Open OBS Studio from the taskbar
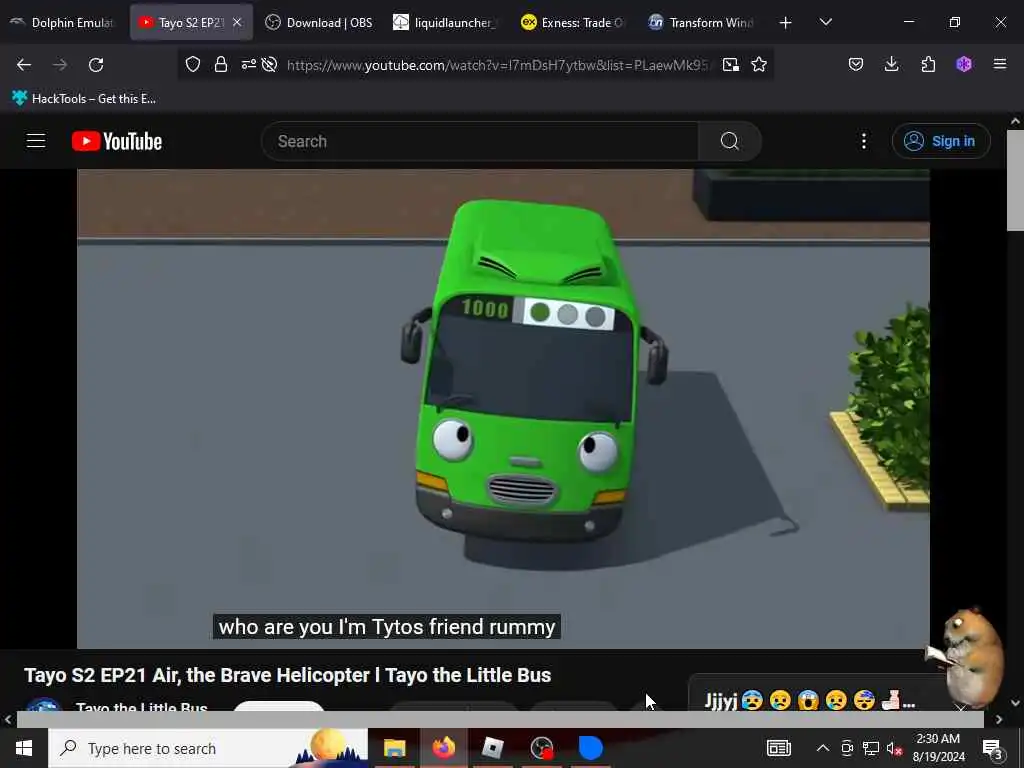 [x=541, y=748]
